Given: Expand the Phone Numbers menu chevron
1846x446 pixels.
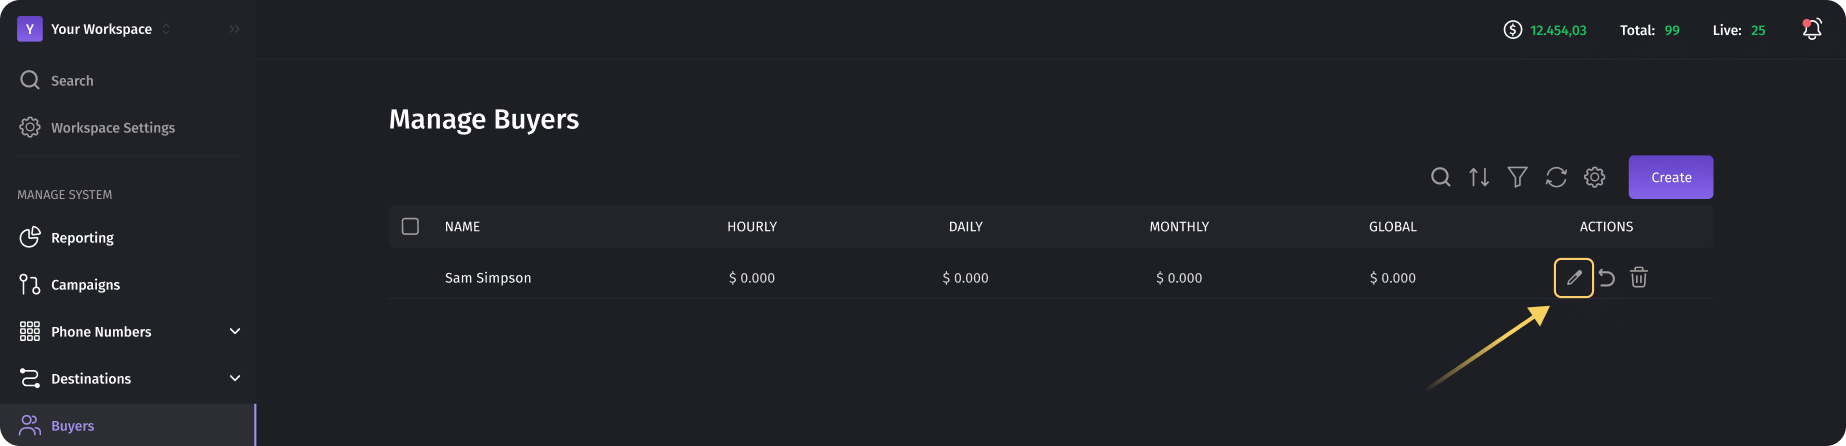Looking at the screenshot, I should point(235,331).
